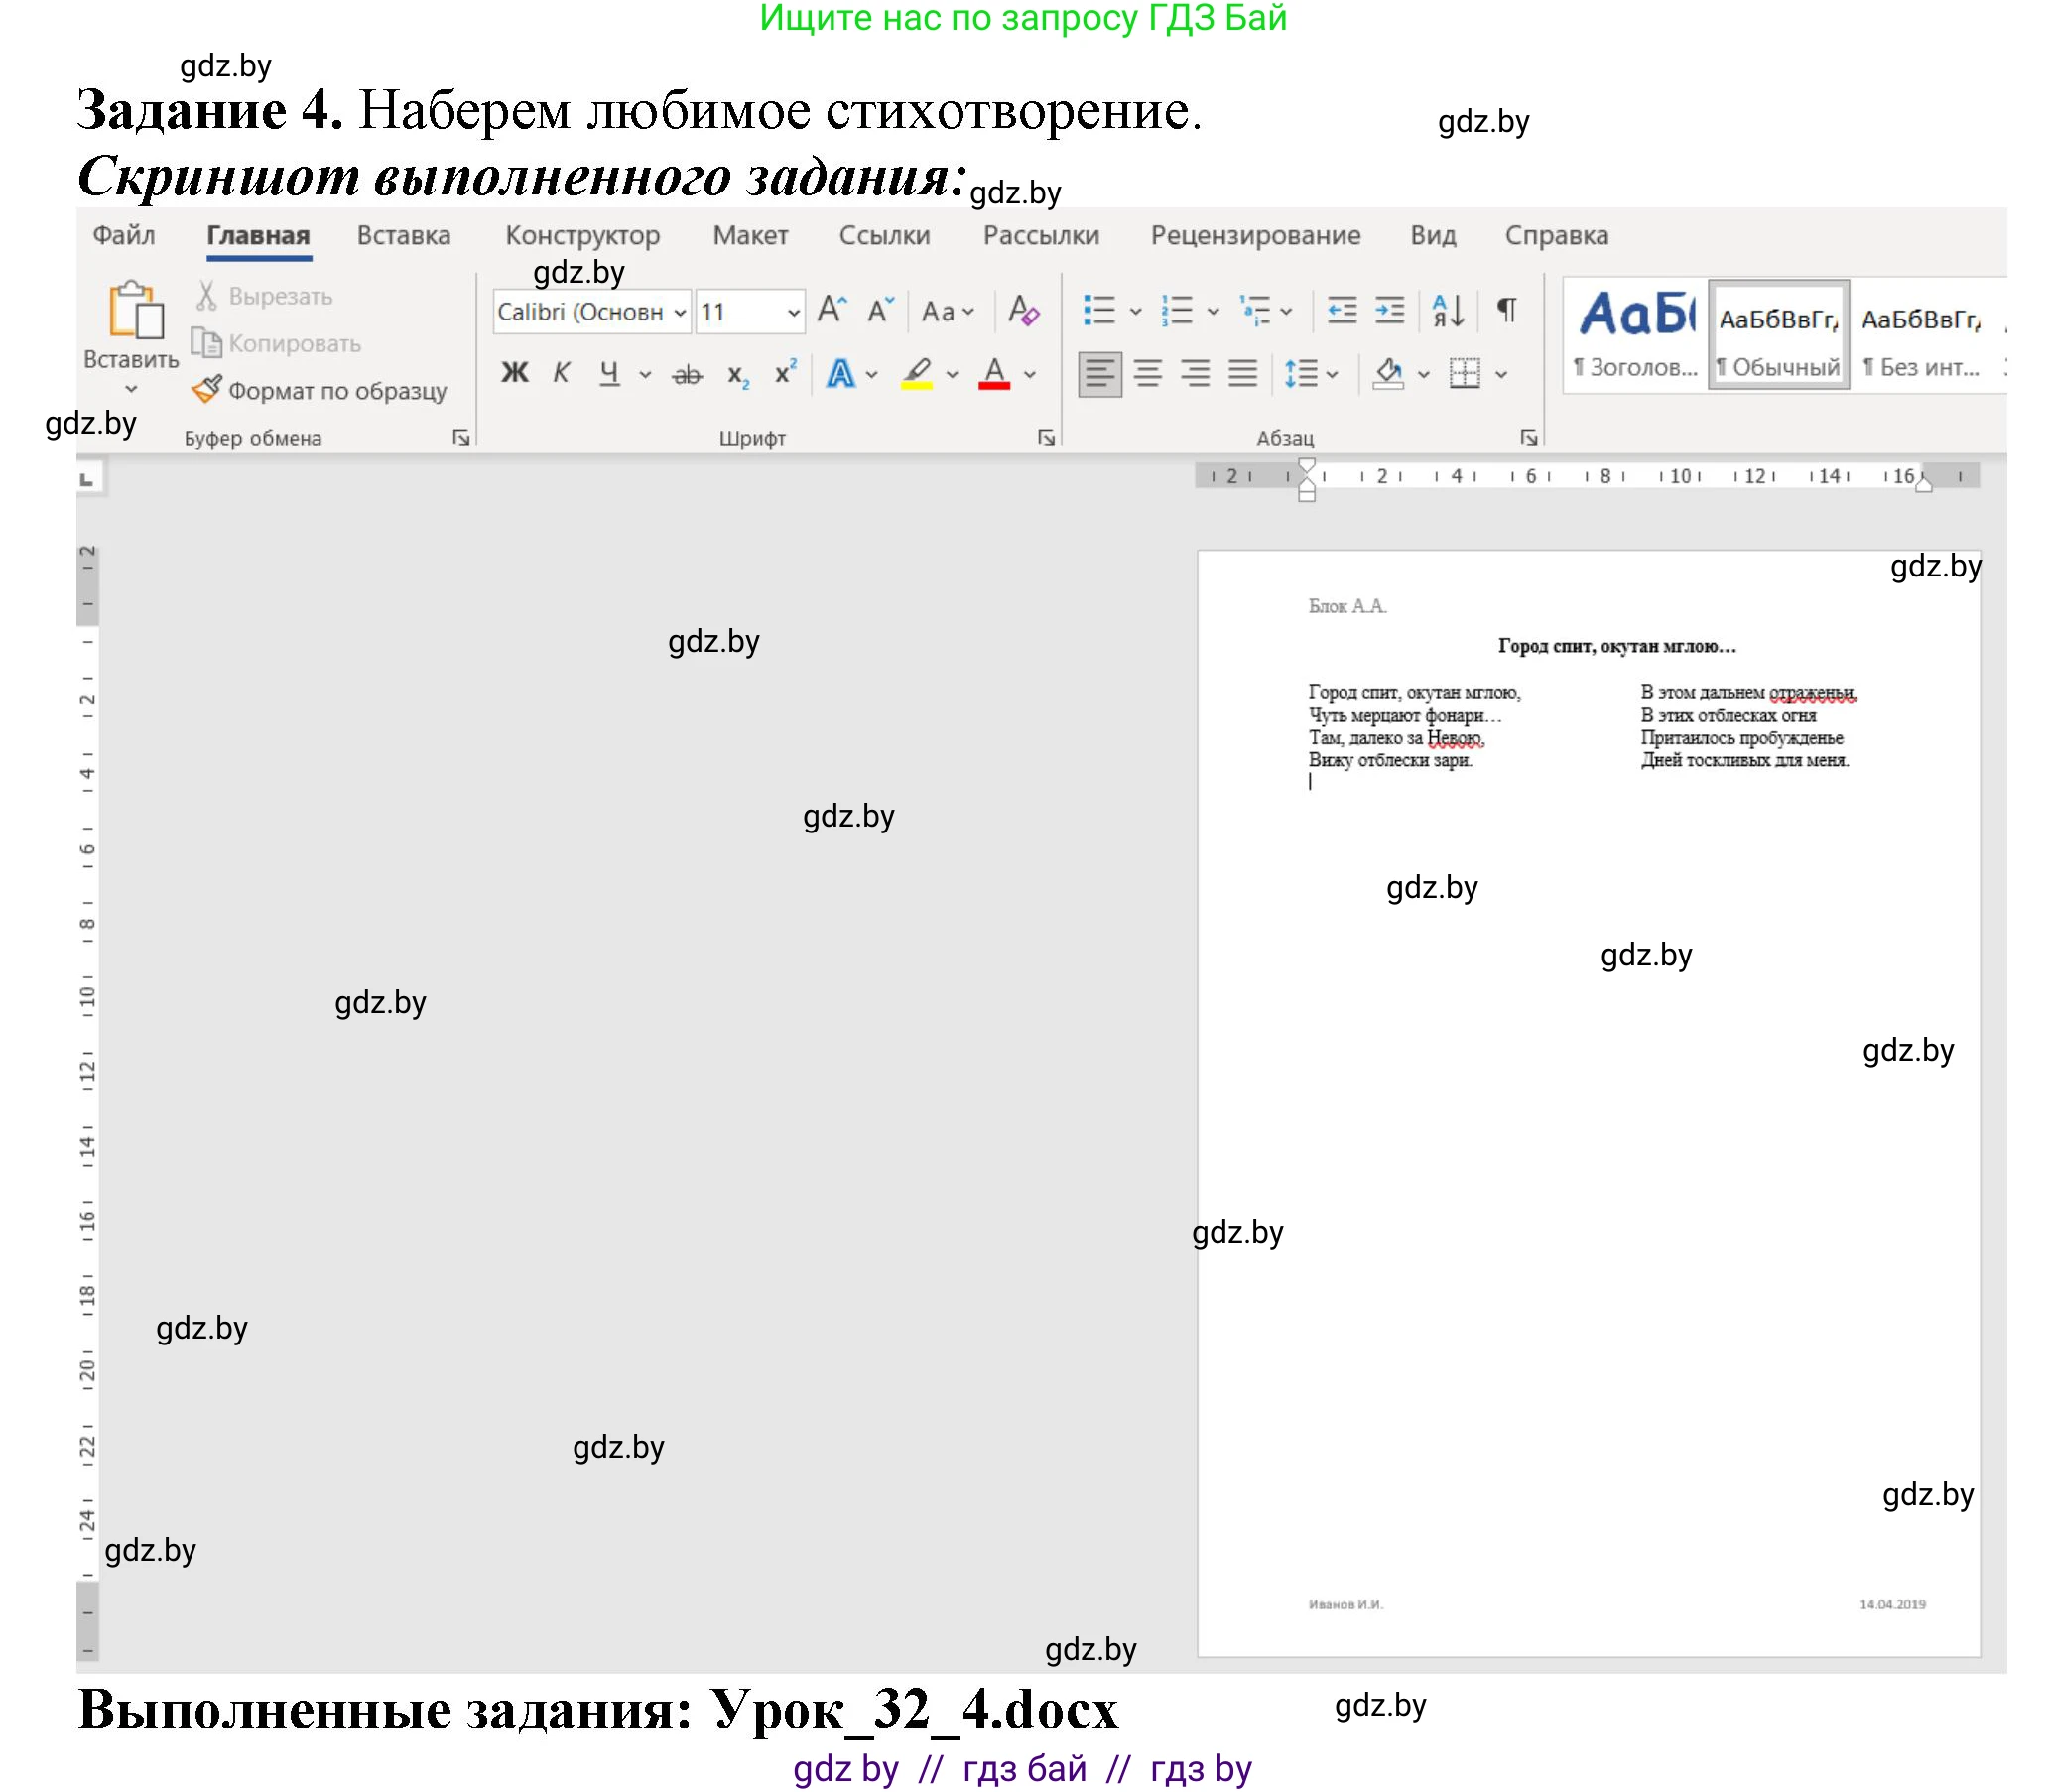Image resolution: width=2049 pixels, height=1792 pixels.
Task: Toggle show paragraph marks (¶)
Action: tap(1506, 311)
